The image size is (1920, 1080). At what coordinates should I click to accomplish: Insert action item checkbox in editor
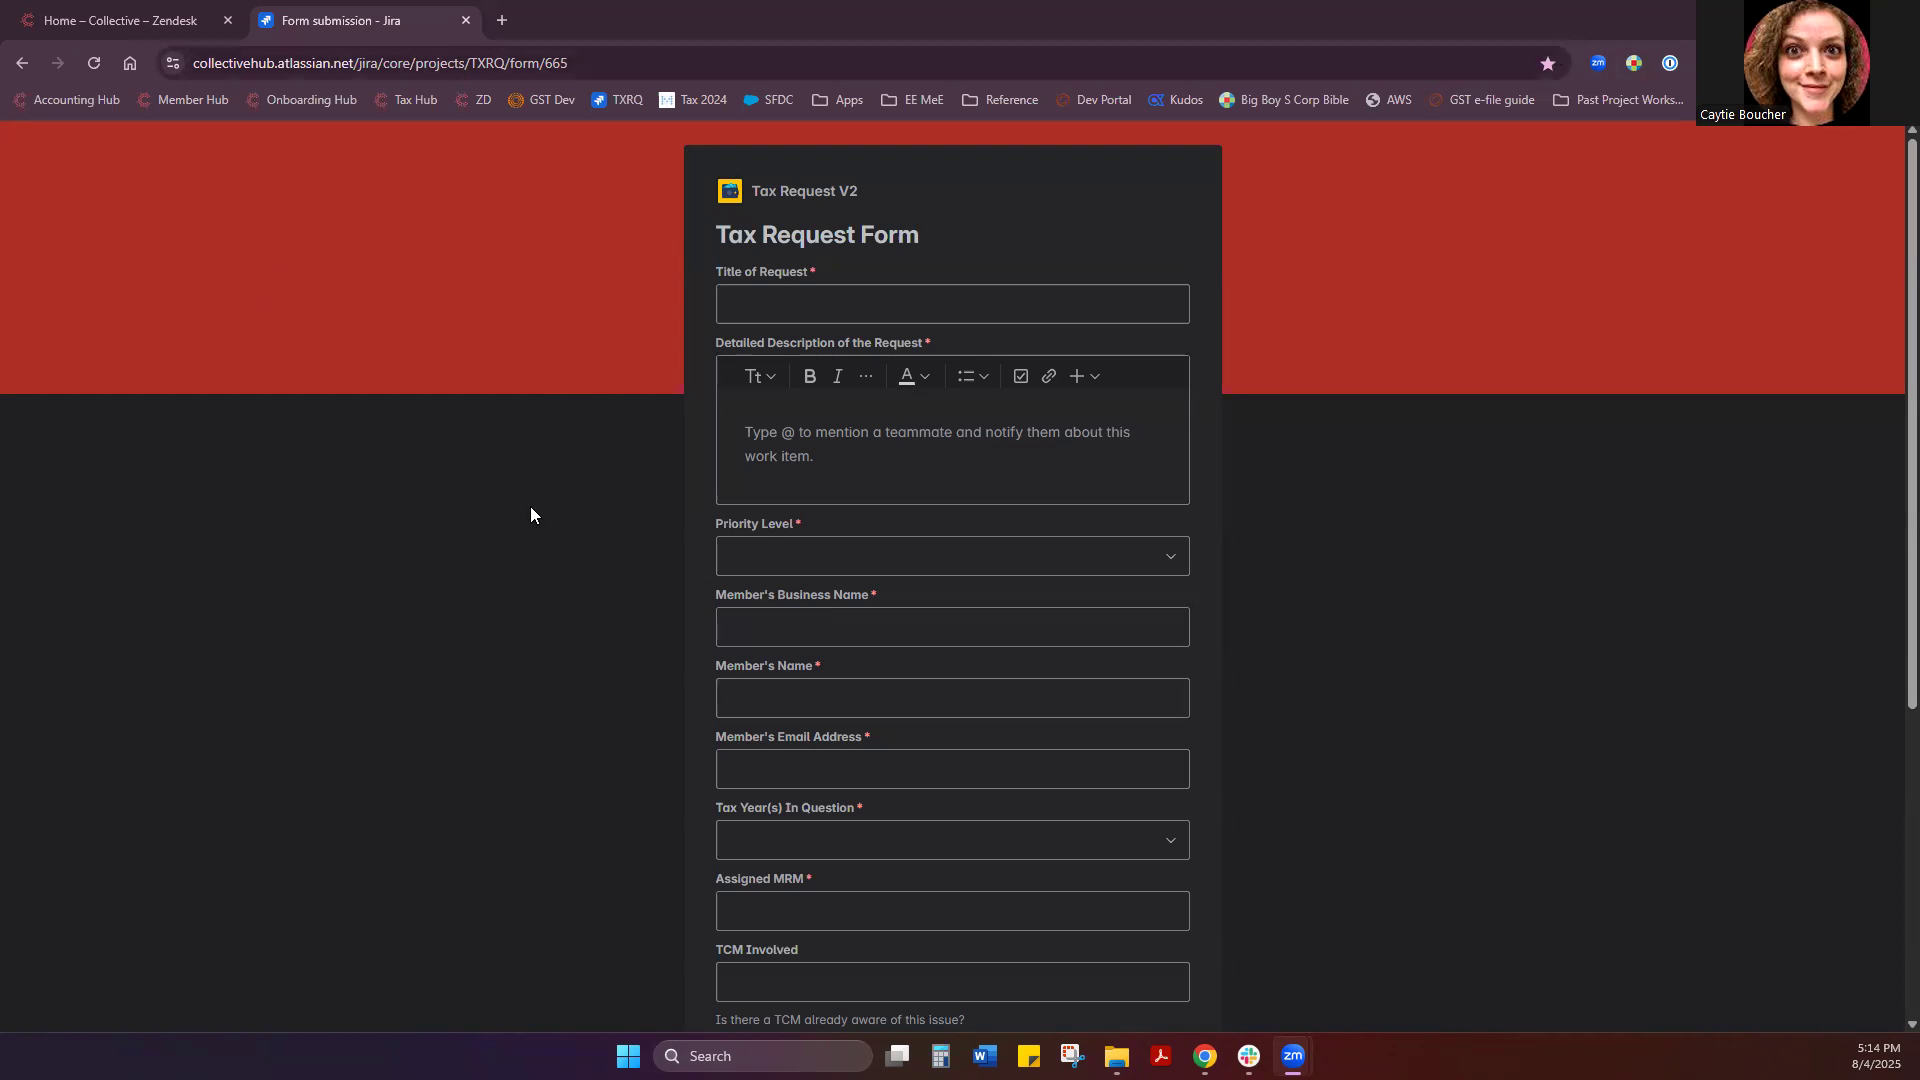[1020, 377]
